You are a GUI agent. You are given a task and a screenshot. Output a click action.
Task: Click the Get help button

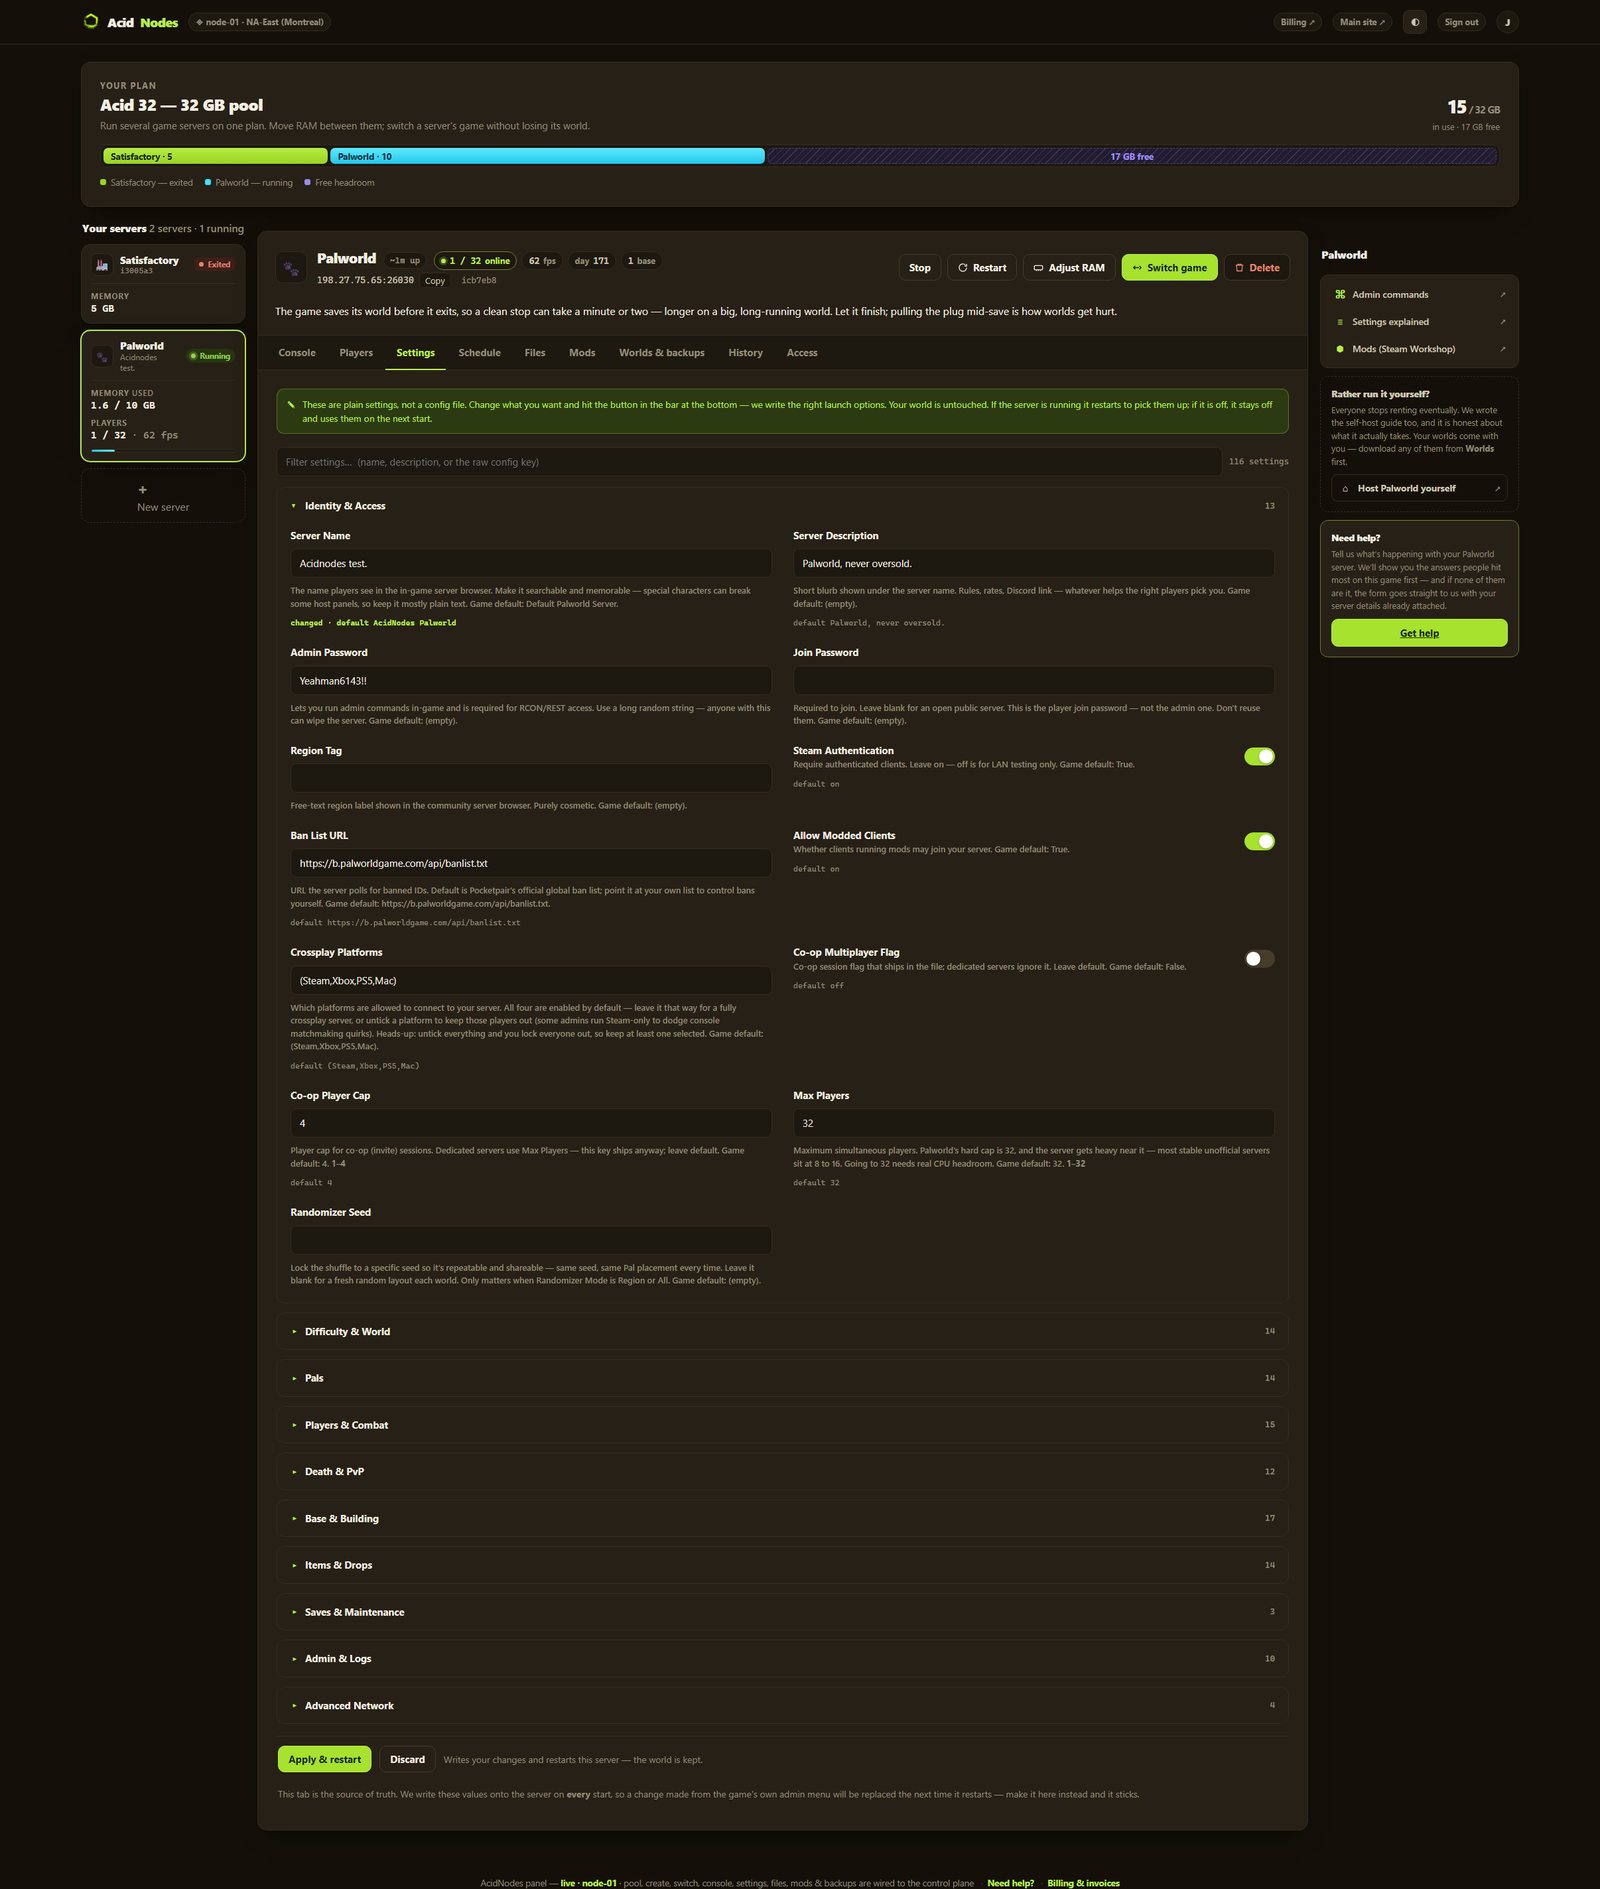[x=1419, y=633]
